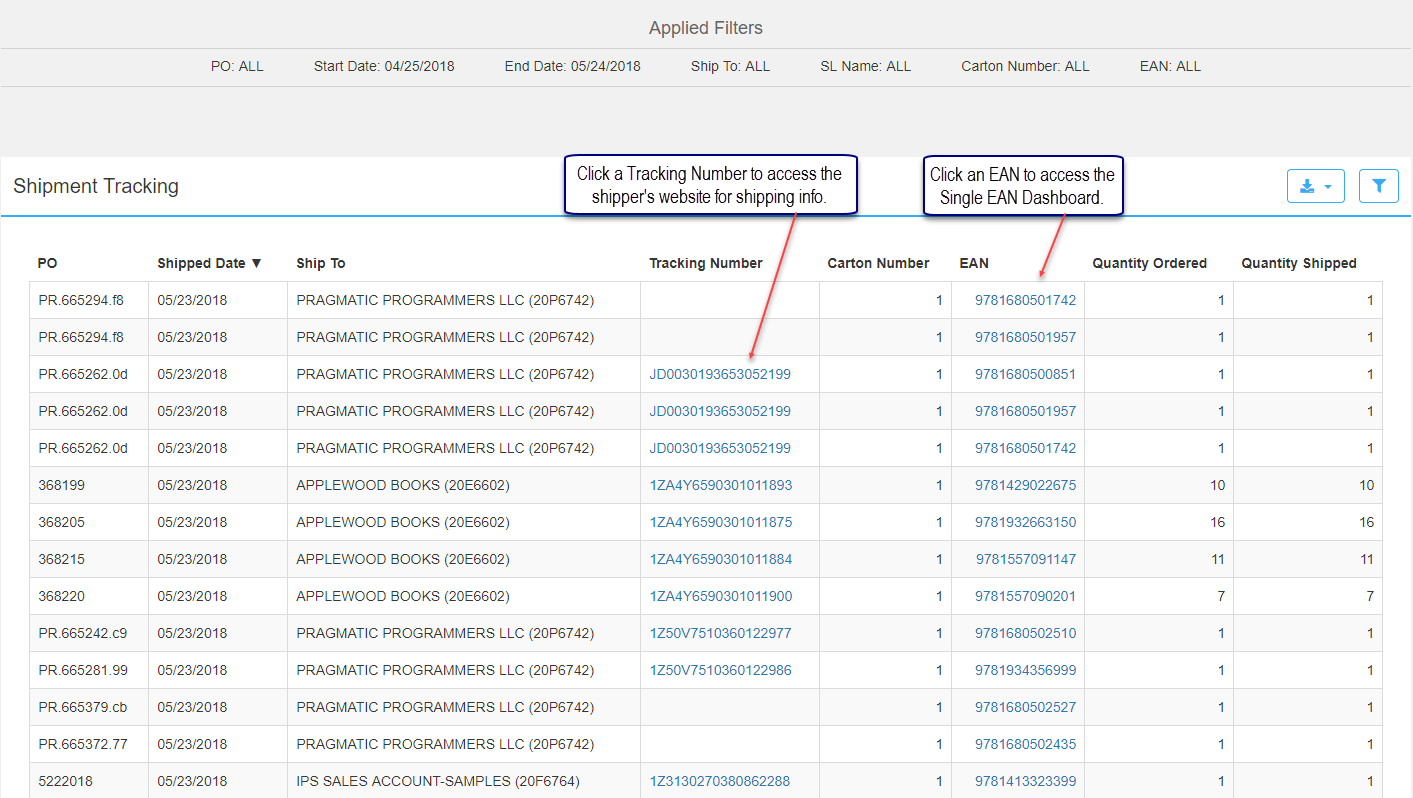Sort table by PO column header

[x=47, y=263]
